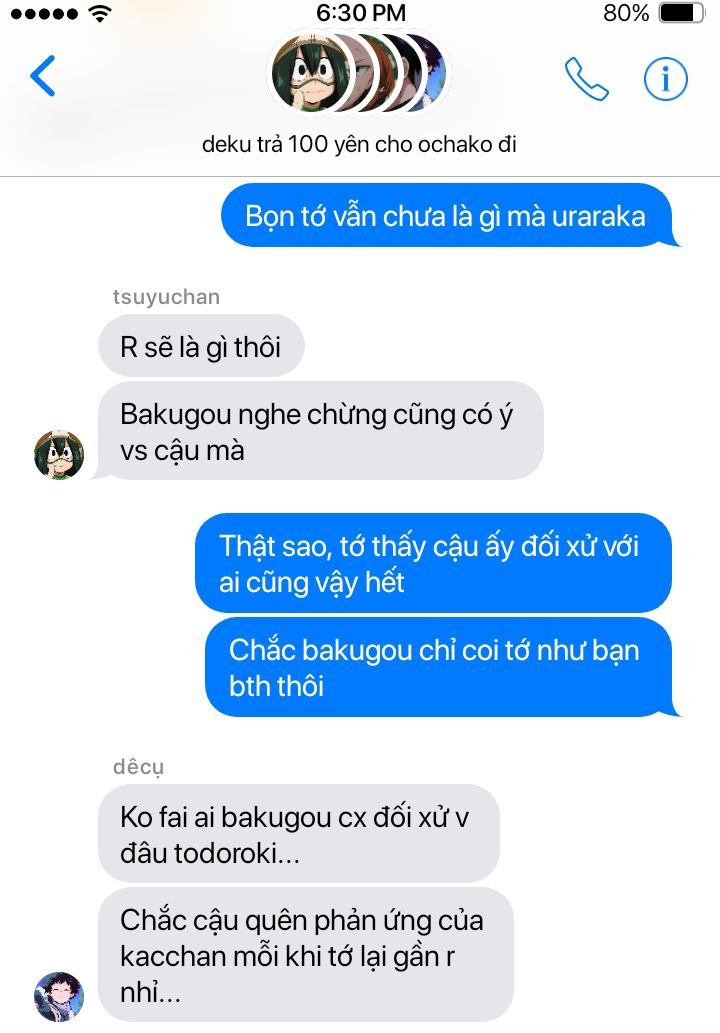Viewport: 720px width, 1033px height.
Task: Tap sender name 'tsuyuchan' label
Action: tap(166, 297)
